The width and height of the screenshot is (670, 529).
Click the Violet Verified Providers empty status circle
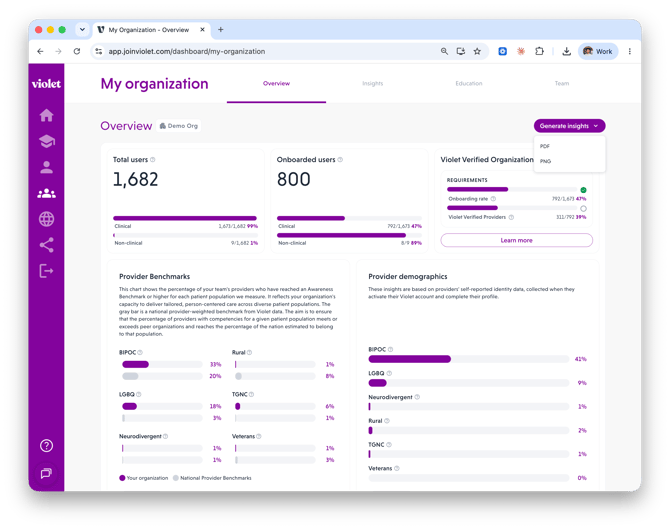tap(583, 209)
